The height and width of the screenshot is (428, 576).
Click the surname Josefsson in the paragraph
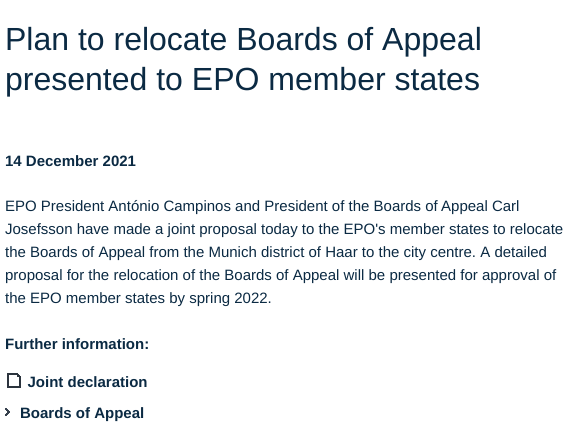[39, 229]
